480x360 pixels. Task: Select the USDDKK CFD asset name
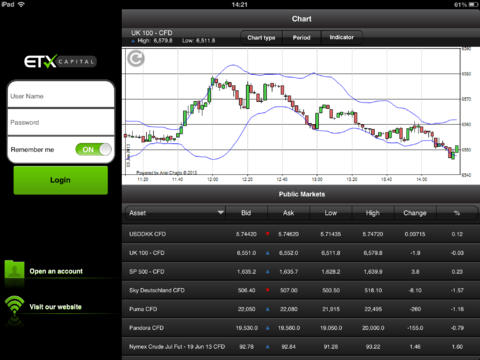148,234
